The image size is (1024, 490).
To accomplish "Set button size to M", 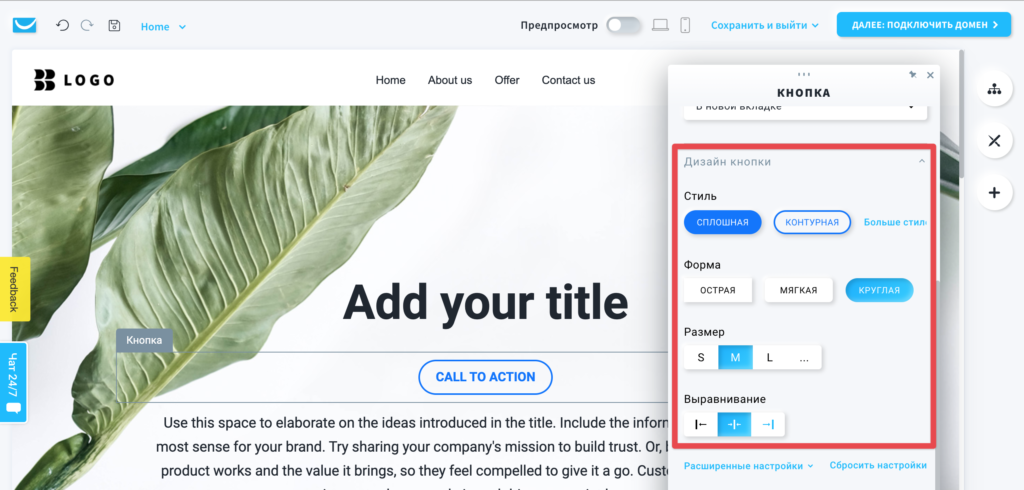I will click(735, 357).
